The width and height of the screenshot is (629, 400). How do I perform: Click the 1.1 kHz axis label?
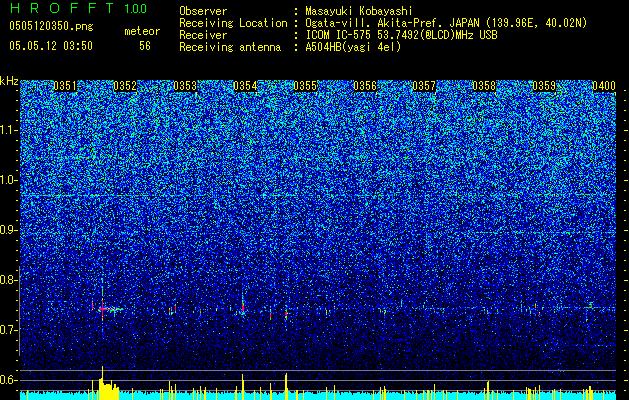(9, 130)
